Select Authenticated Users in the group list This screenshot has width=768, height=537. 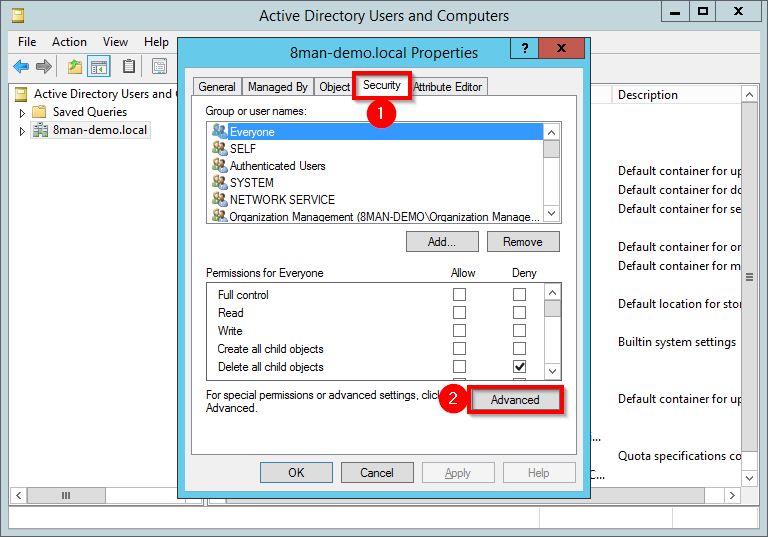click(x=277, y=166)
